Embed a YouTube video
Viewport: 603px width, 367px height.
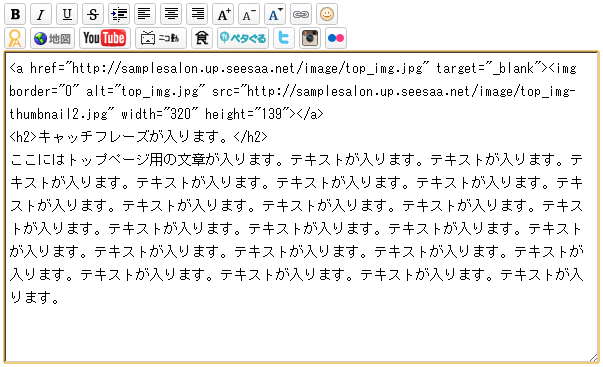105,38
